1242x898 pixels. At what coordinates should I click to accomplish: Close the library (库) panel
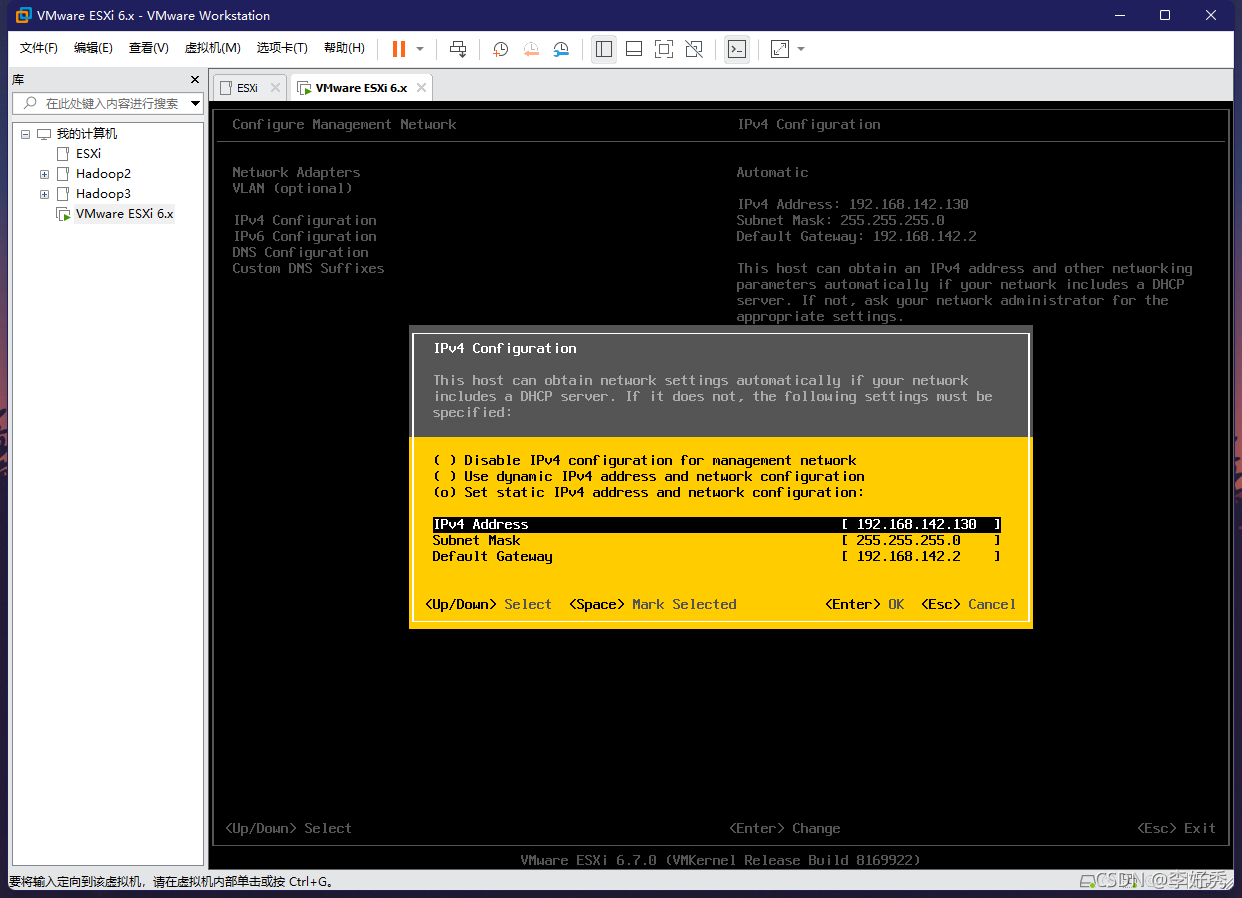coord(195,79)
